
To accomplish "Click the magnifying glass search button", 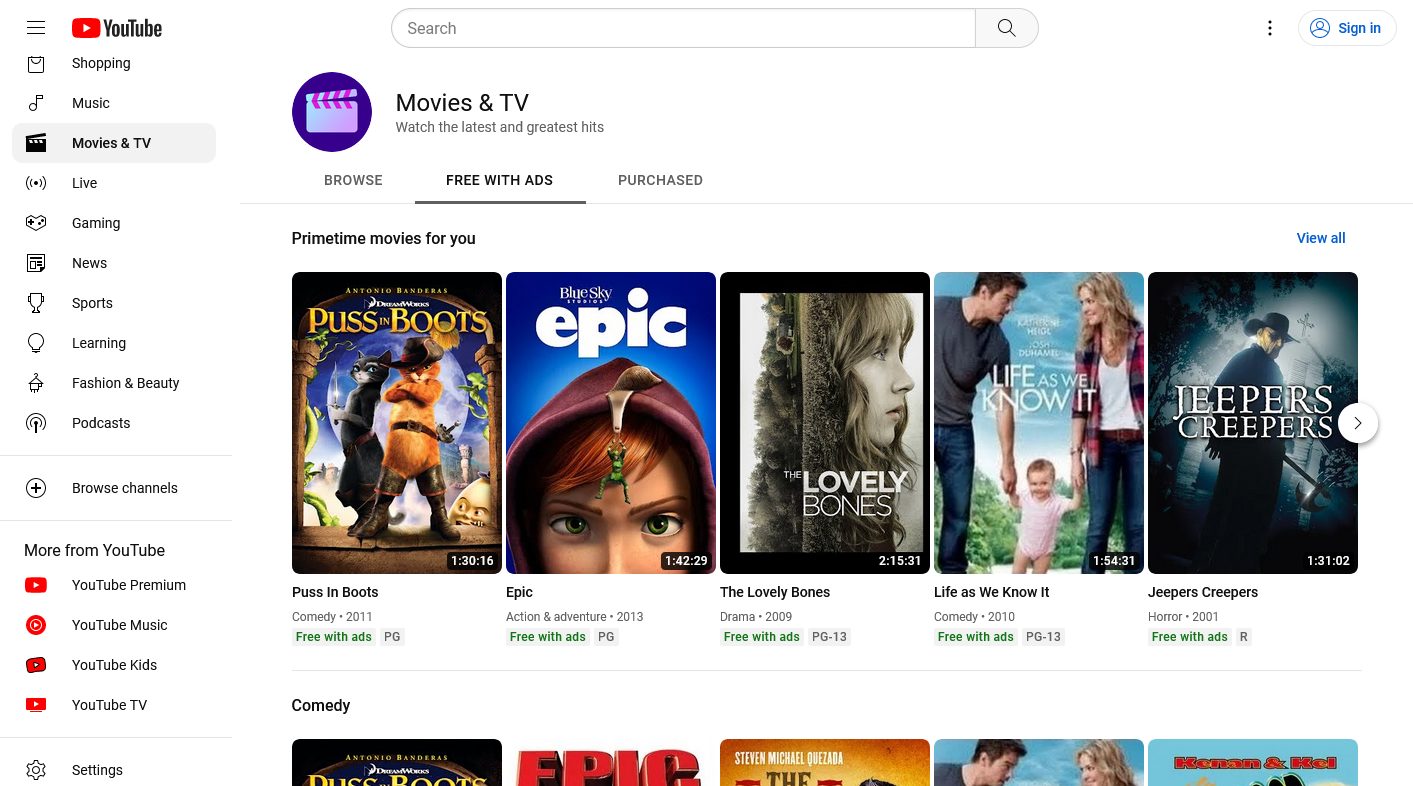I will coord(1006,28).
